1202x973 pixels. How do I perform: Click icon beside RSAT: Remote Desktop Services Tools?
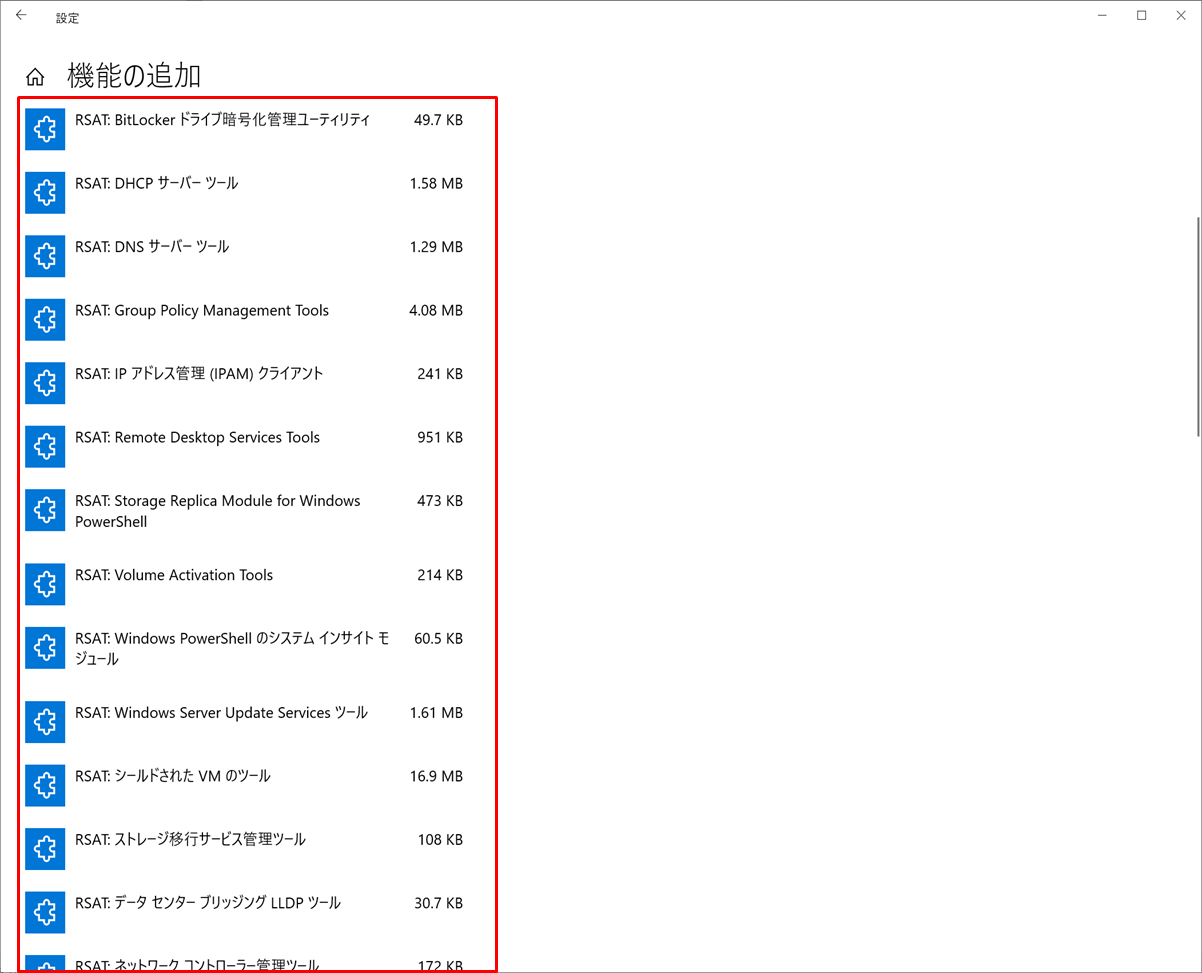coord(45,447)
